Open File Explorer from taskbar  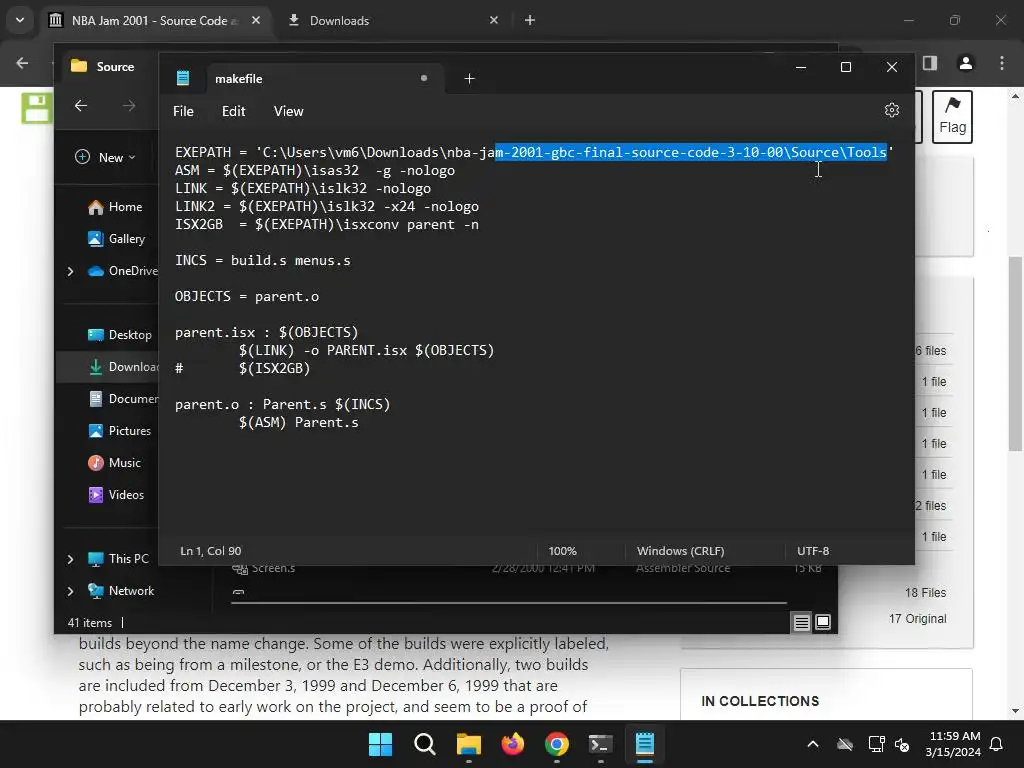pos(468,744)
